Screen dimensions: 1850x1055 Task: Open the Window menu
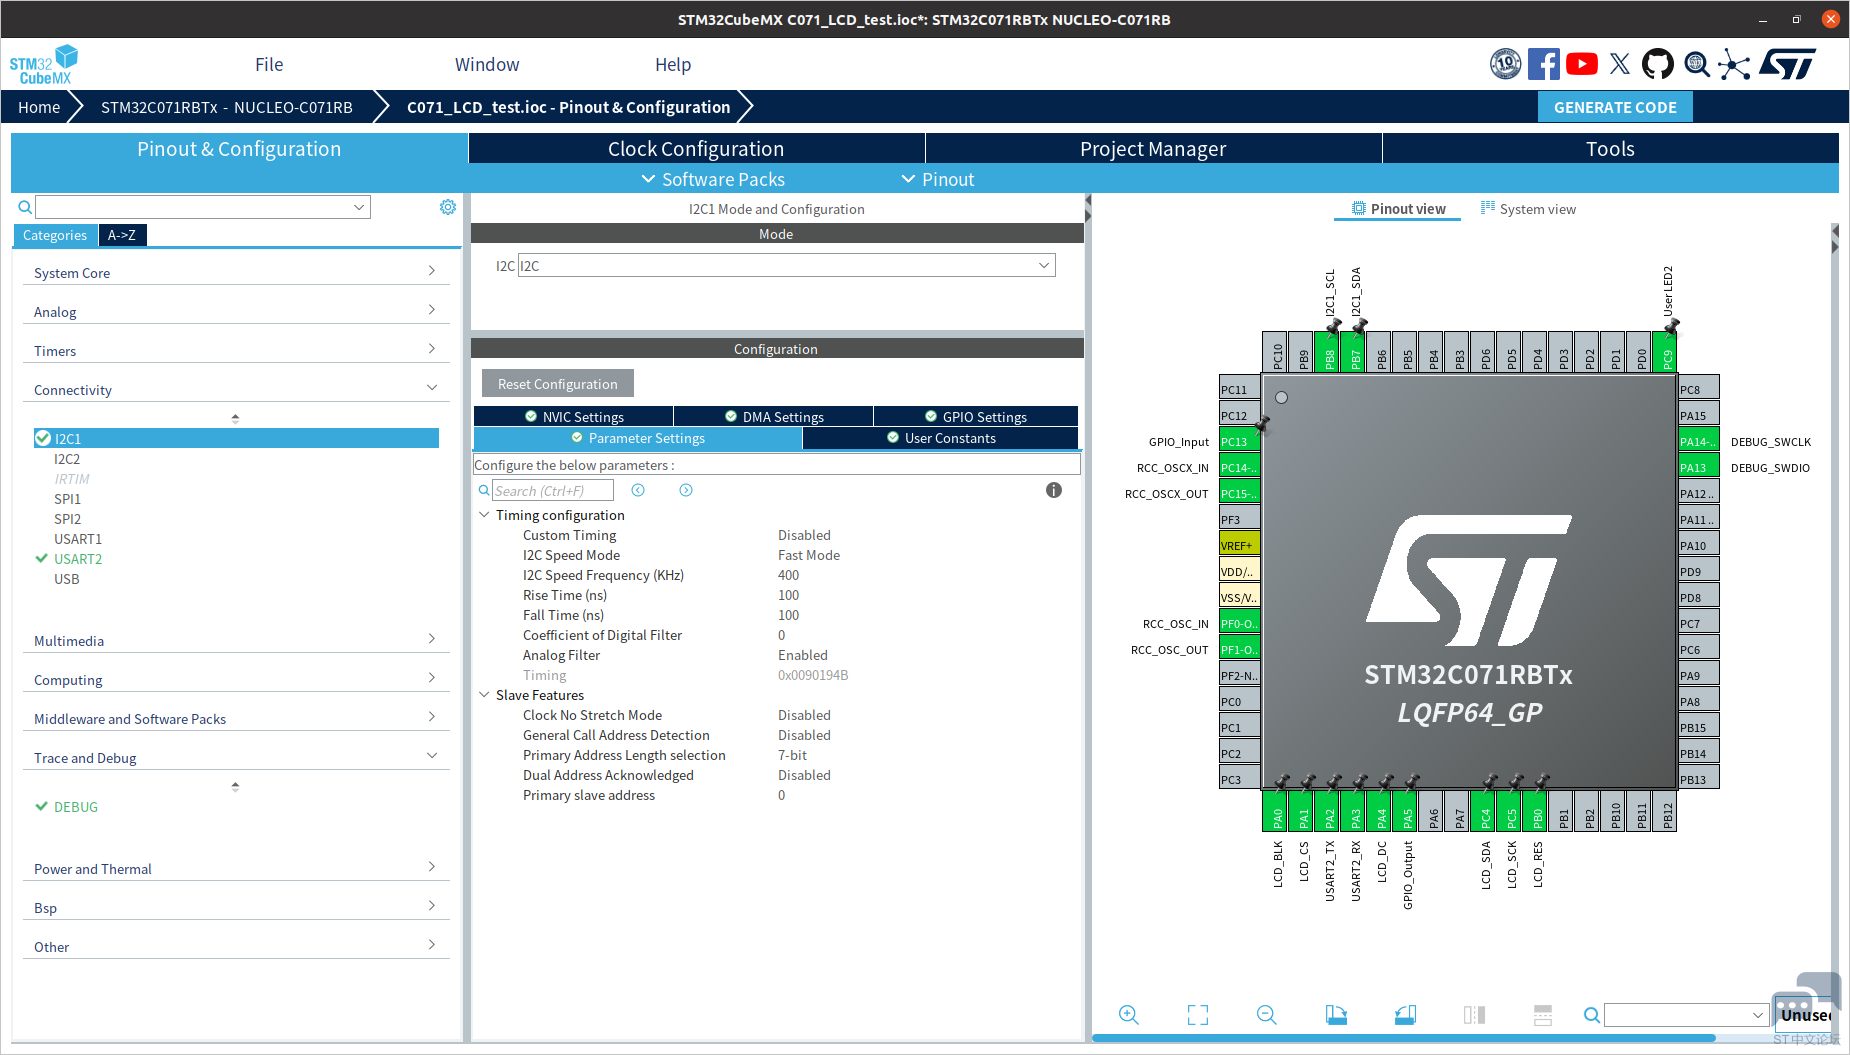click(x=487, y=64)
